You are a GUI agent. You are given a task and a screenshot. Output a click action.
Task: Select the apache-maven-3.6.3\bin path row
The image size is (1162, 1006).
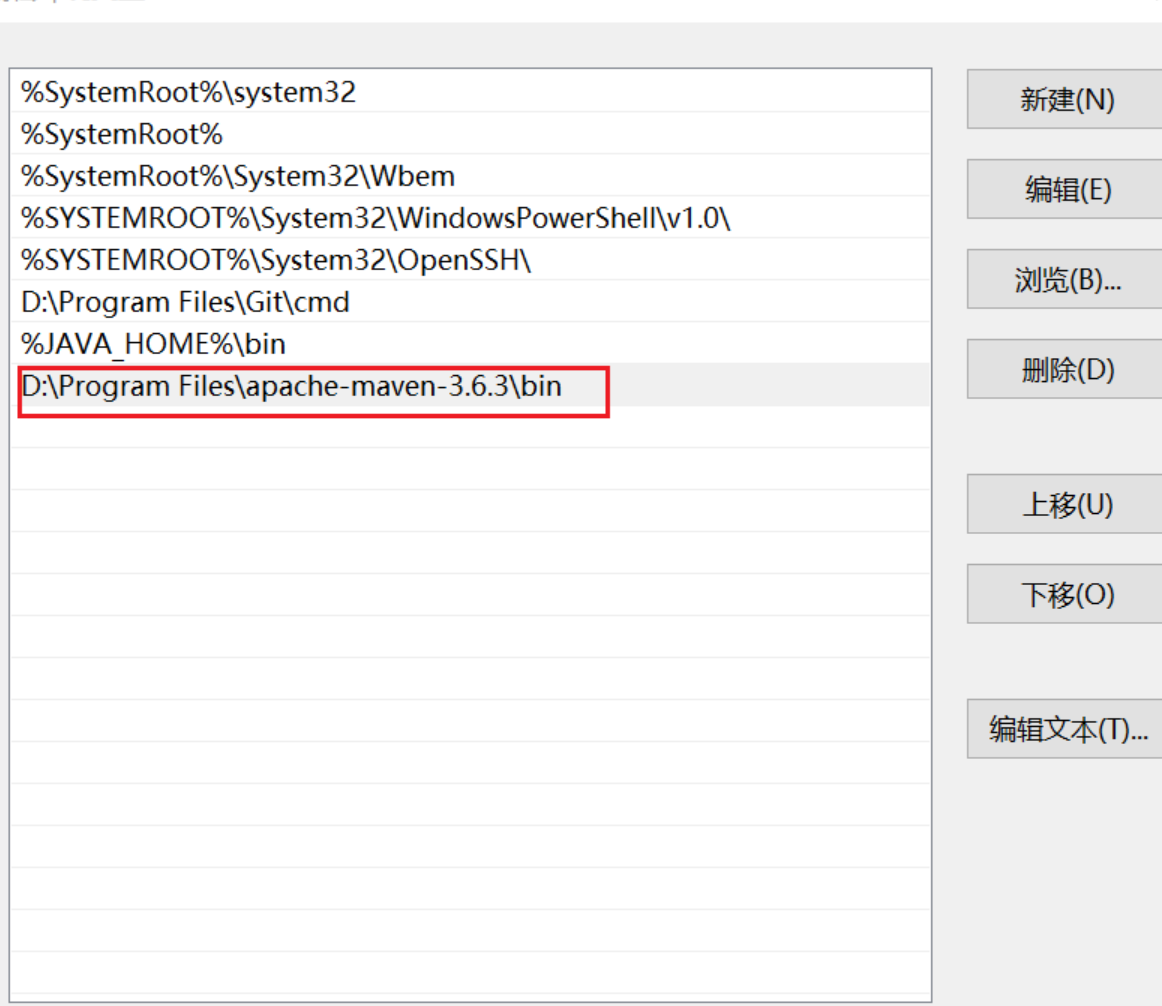tap(471, 385)
